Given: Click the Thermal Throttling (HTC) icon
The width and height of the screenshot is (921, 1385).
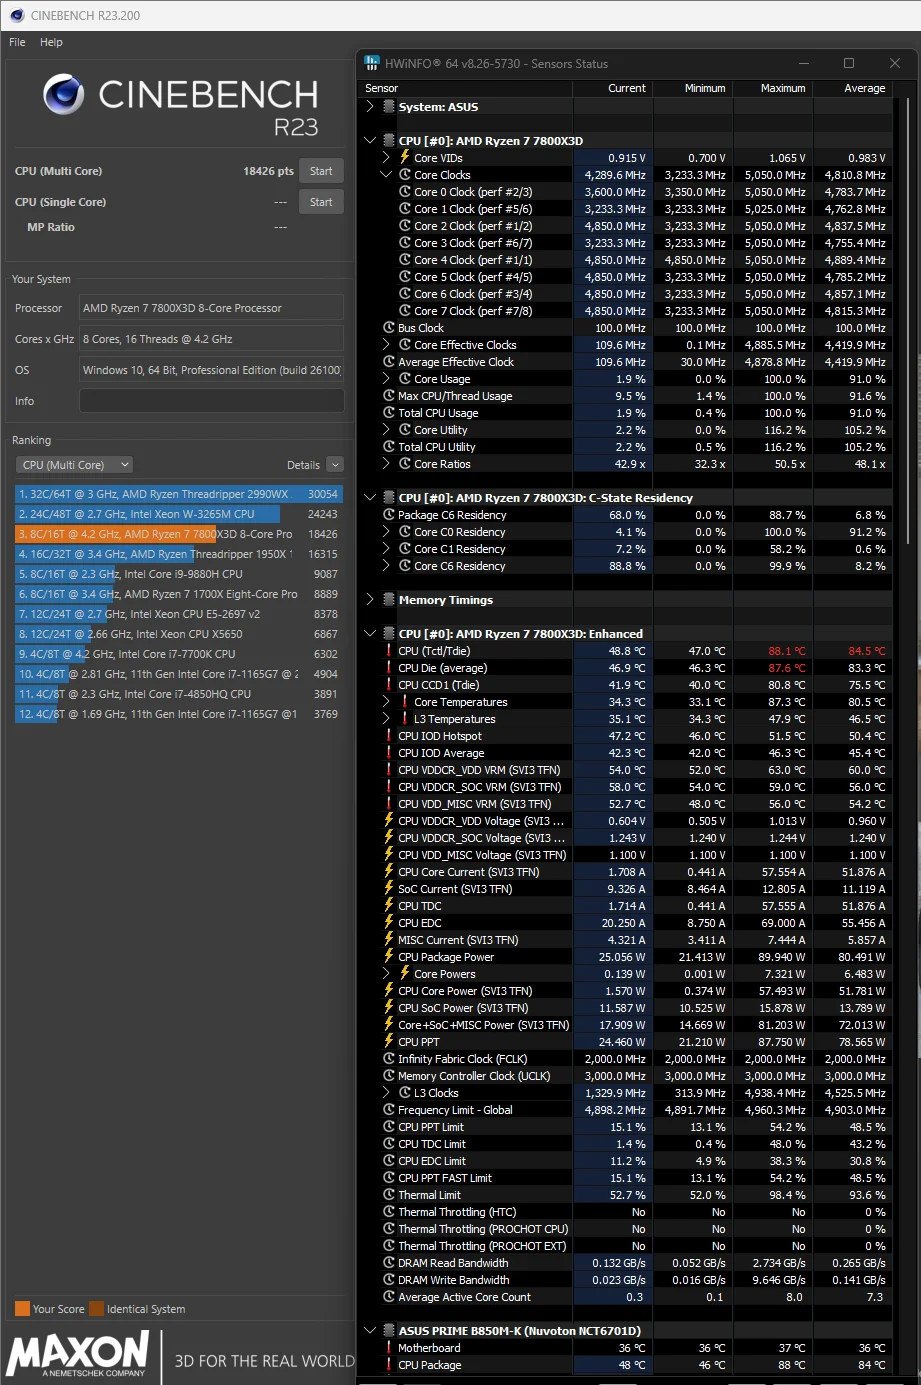Looking at the screenshot, I should 389,1212.
